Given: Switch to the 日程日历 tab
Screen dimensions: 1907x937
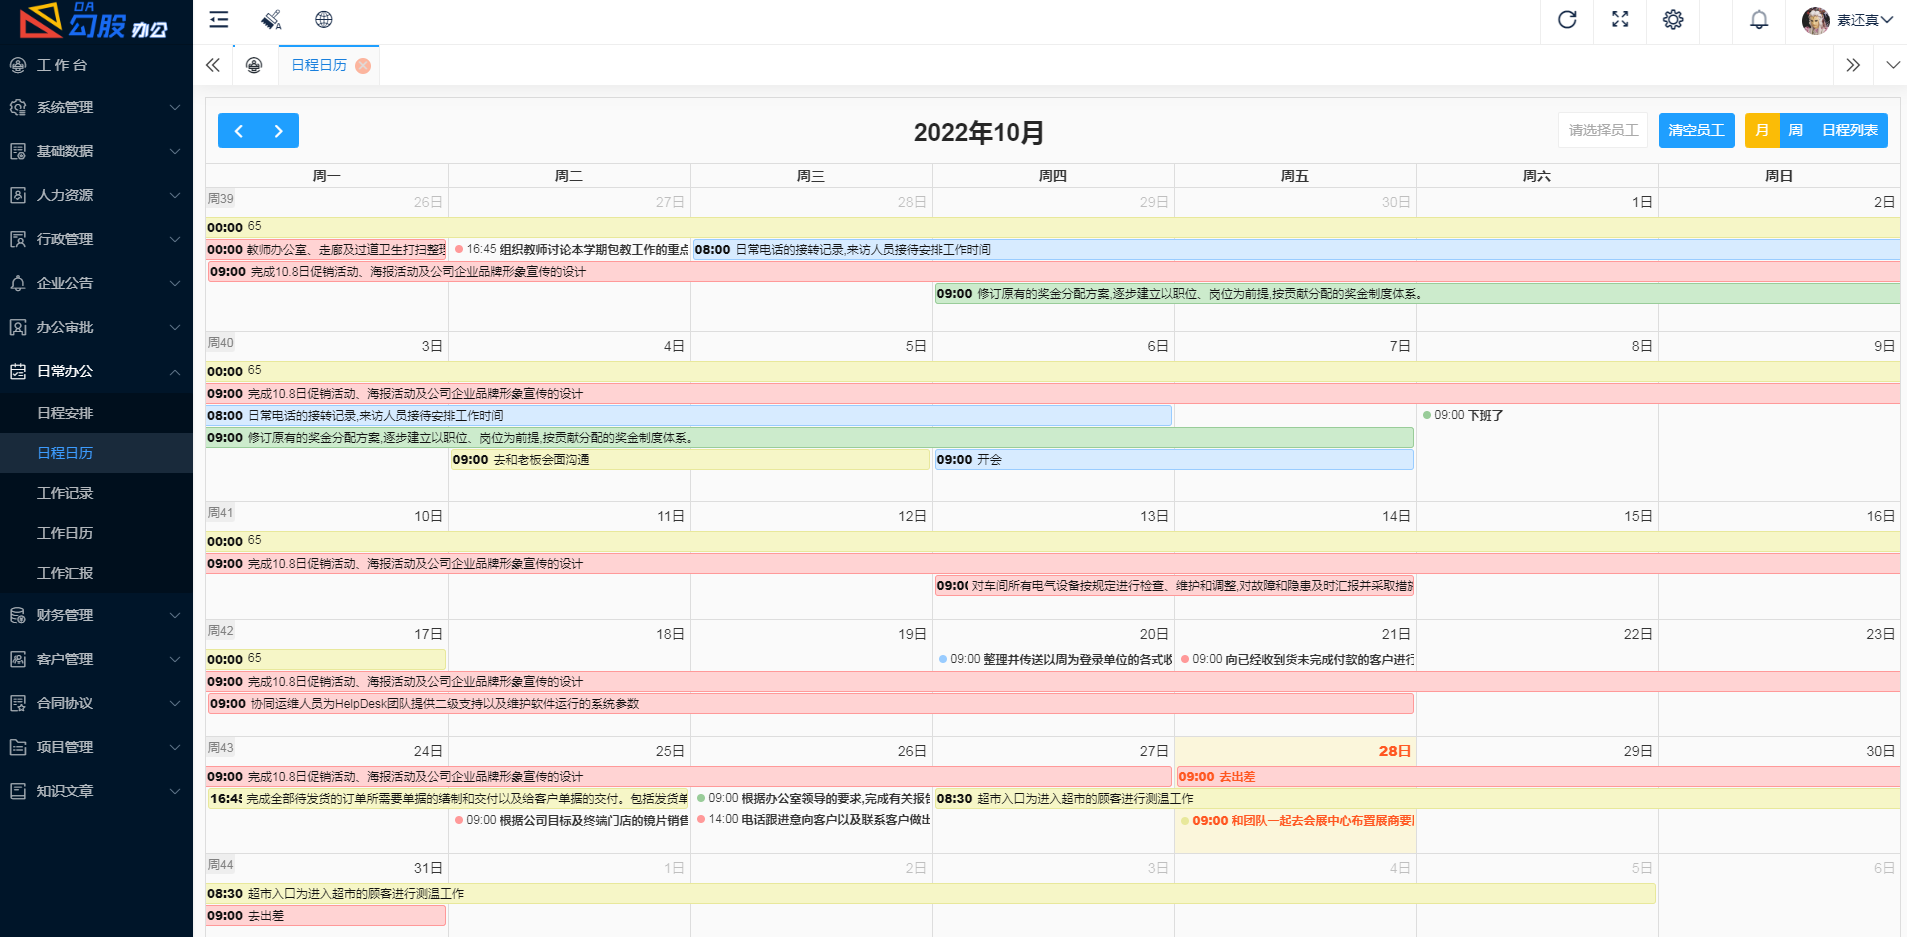Looking at the screenshot, I should (x=319, y=65).
